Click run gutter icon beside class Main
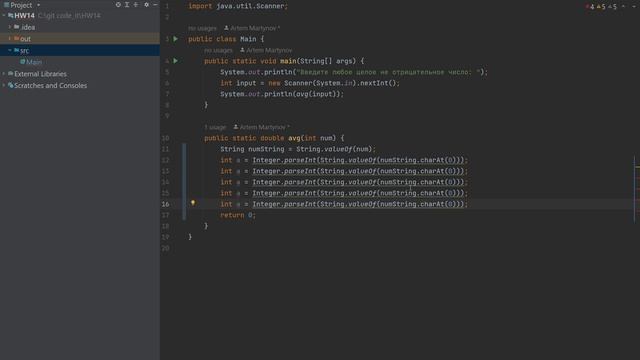Viewport: 640px width, 360px height. coord(176,39)
